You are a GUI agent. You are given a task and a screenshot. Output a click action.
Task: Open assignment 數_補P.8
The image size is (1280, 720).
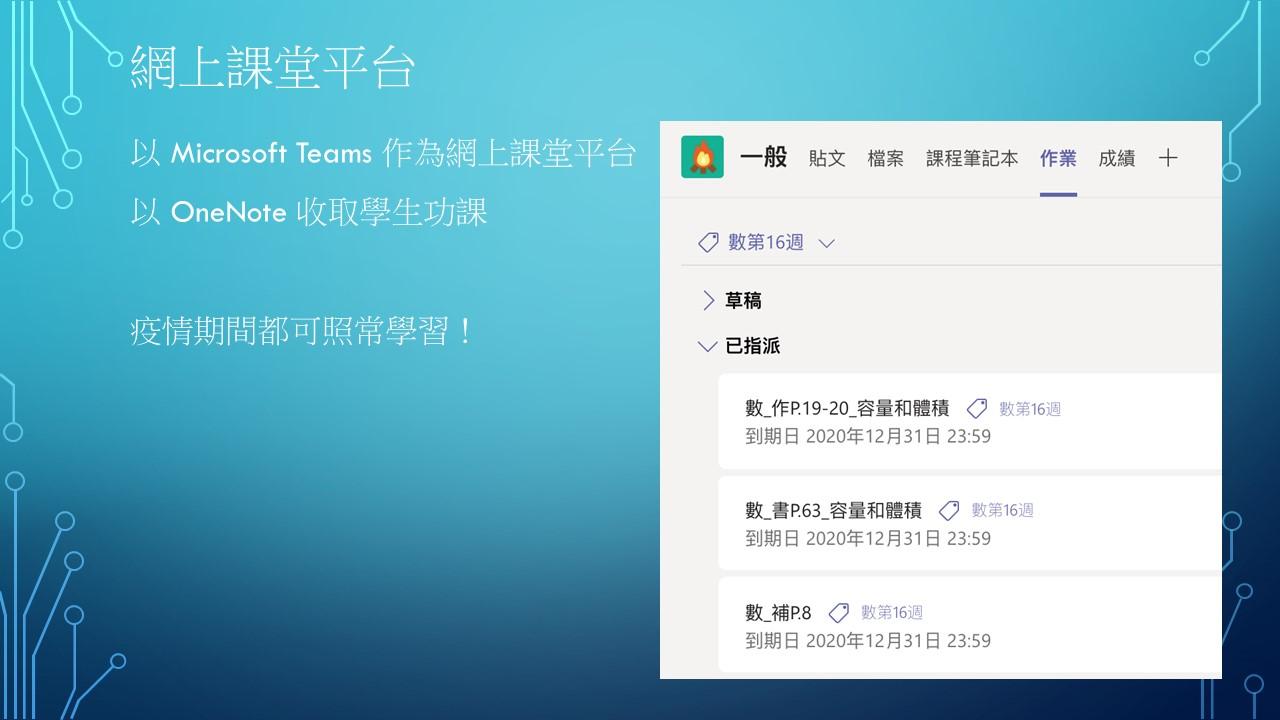[x=778, y=612]
